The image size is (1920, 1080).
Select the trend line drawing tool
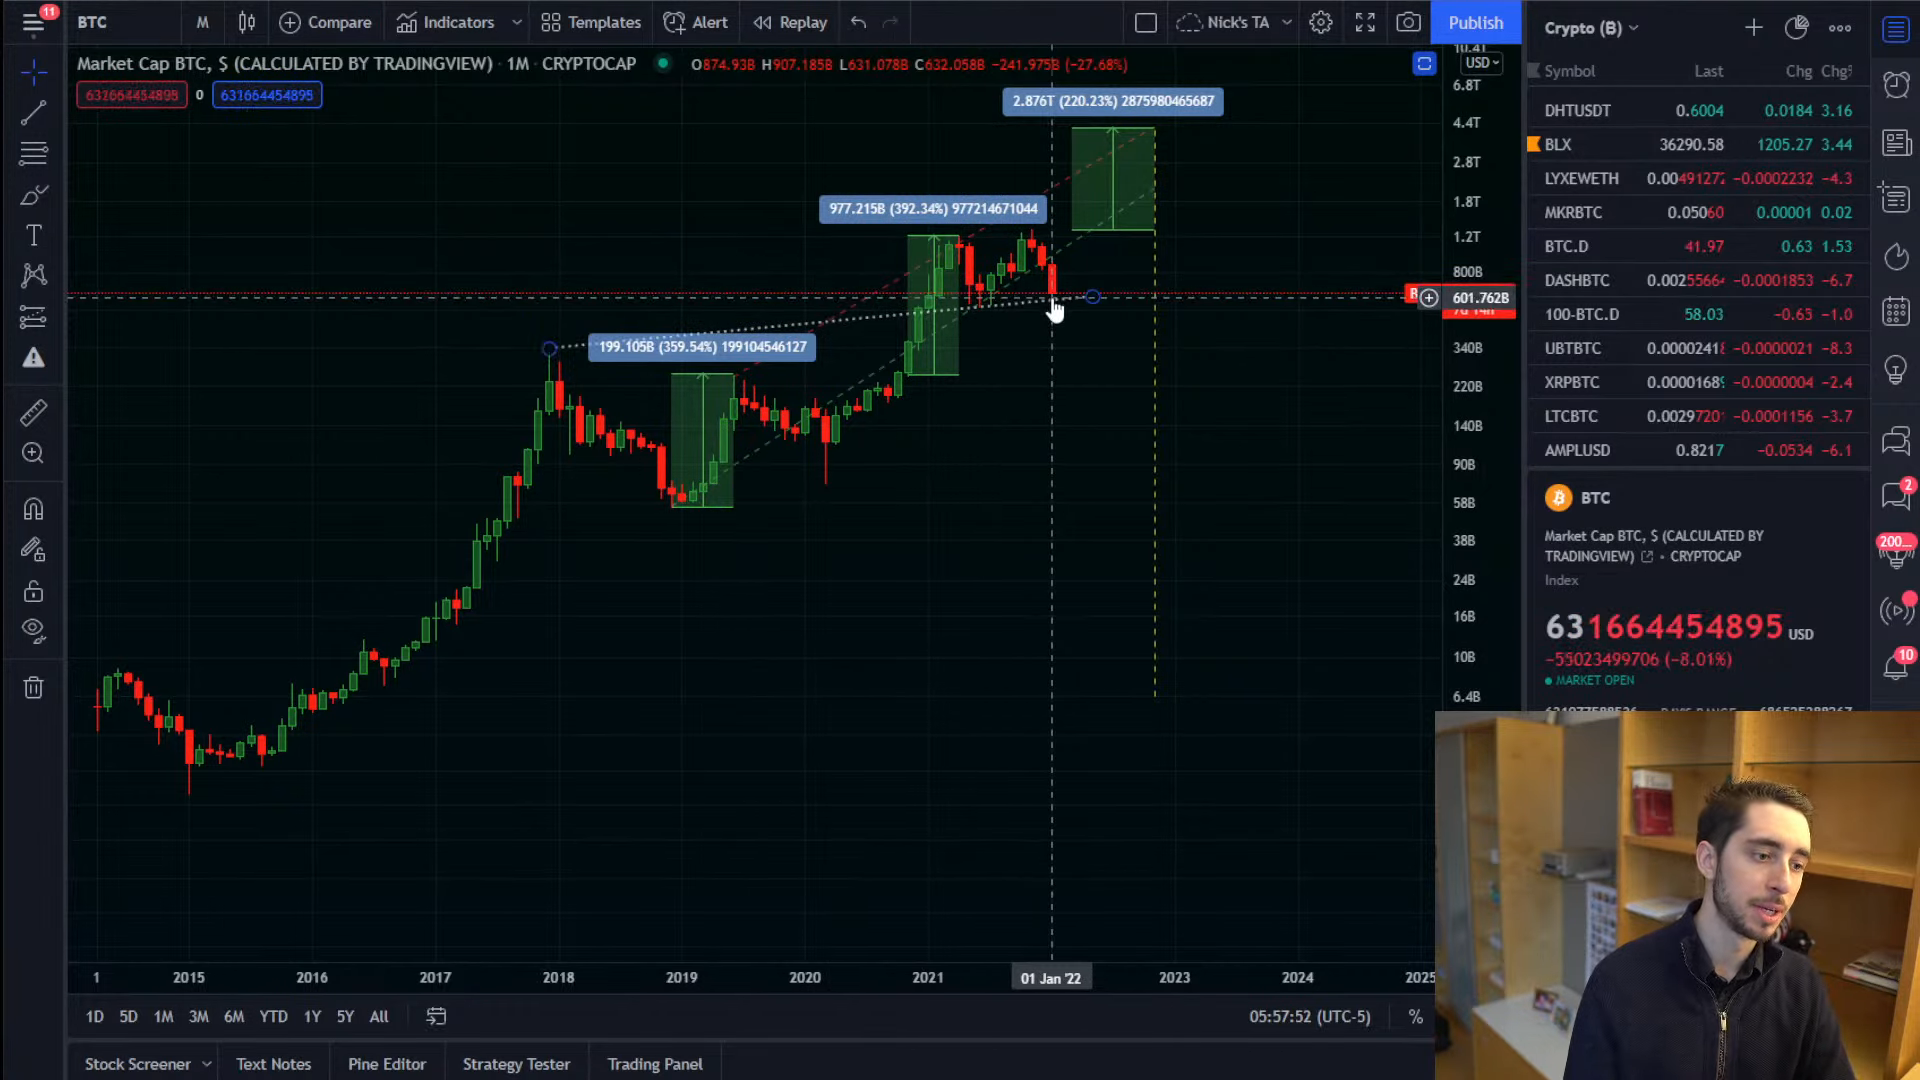click(33, 112)
